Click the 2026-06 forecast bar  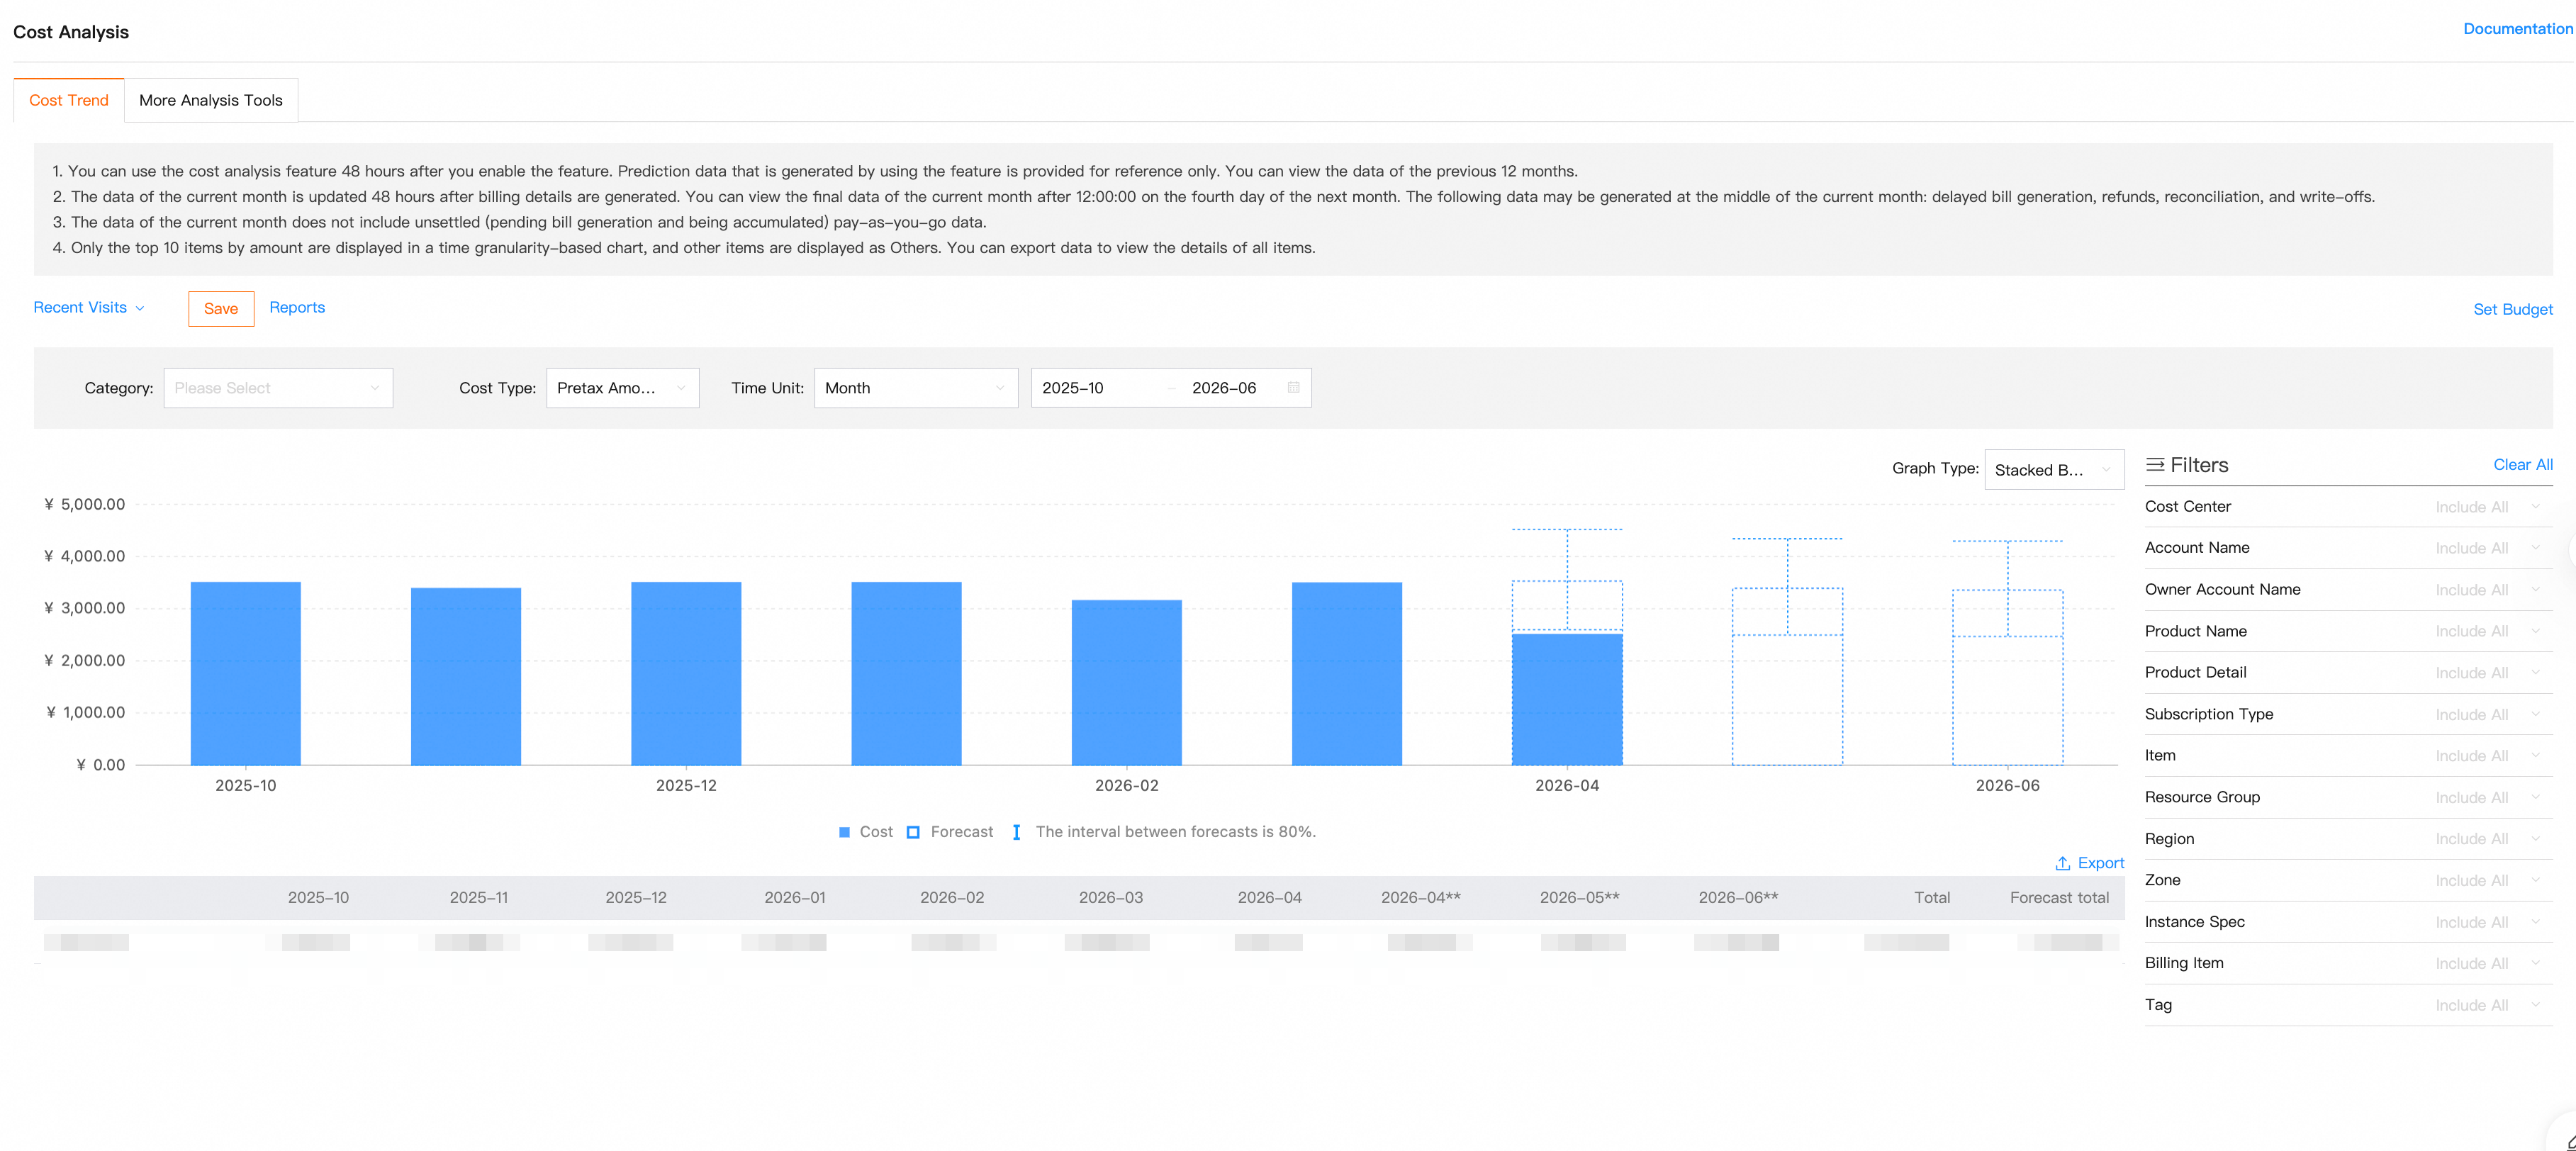tap(2008, 678)
